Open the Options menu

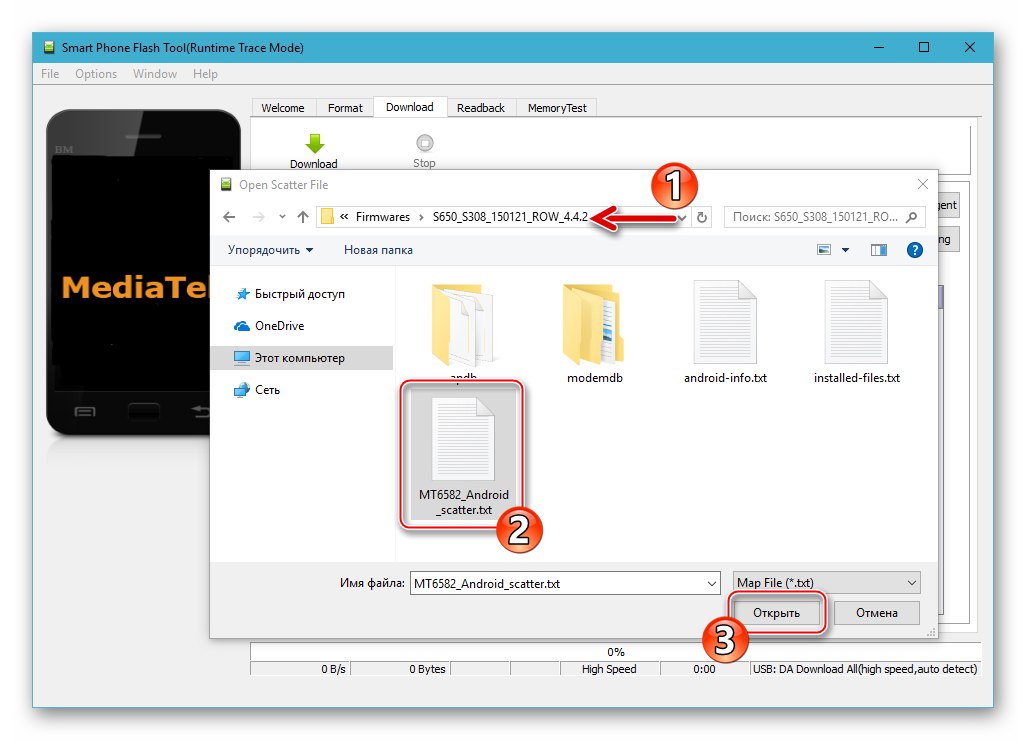pos(96,74)
